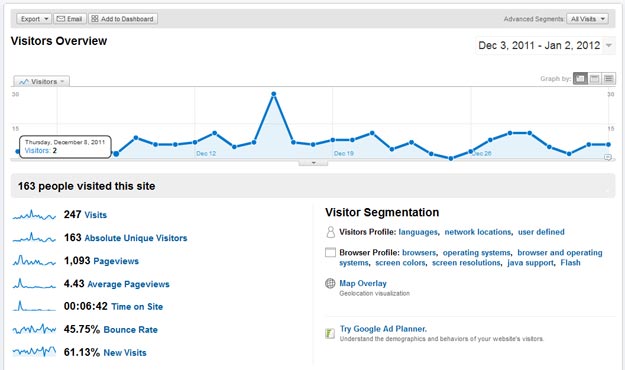The image size is (625, 370).
Task: Open the screen resolutions link
Action: point(466,263)
